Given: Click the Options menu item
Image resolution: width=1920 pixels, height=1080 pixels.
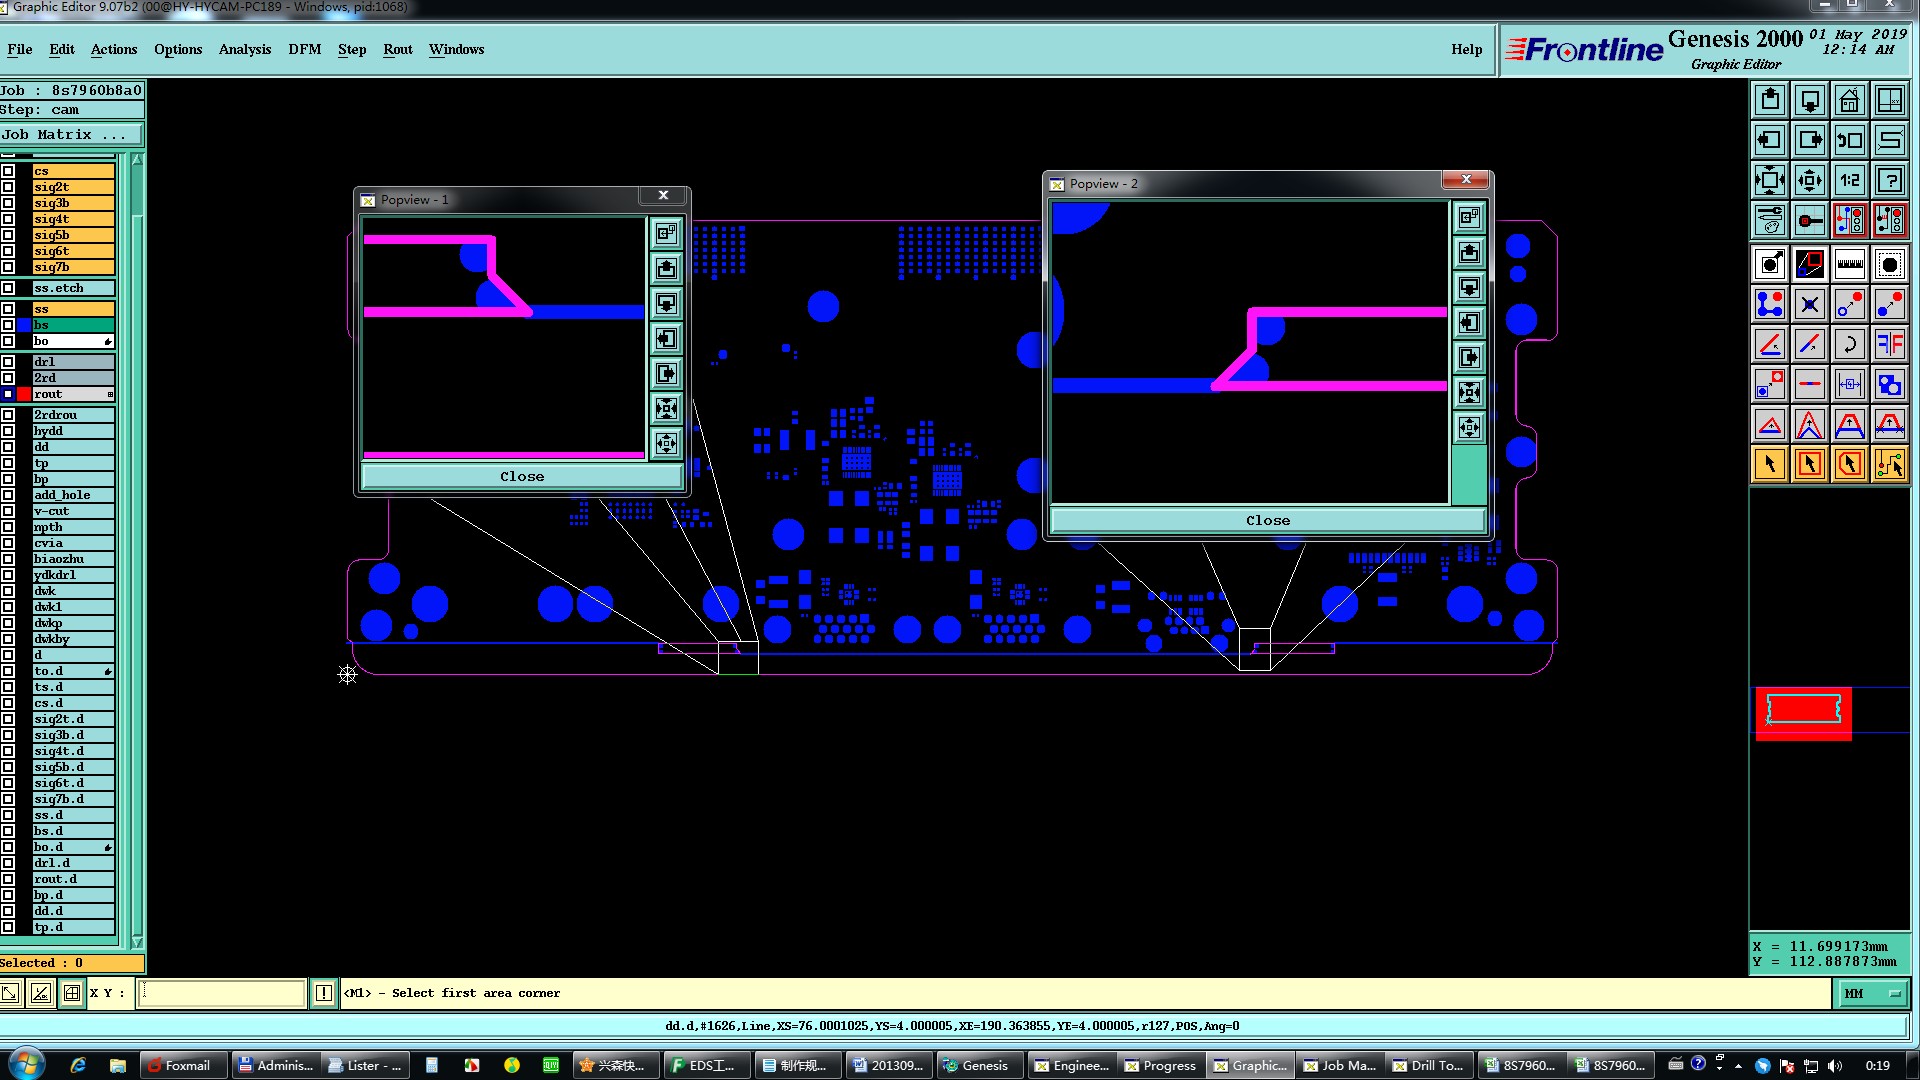Looking at the screenshot, I should point(178,49).
